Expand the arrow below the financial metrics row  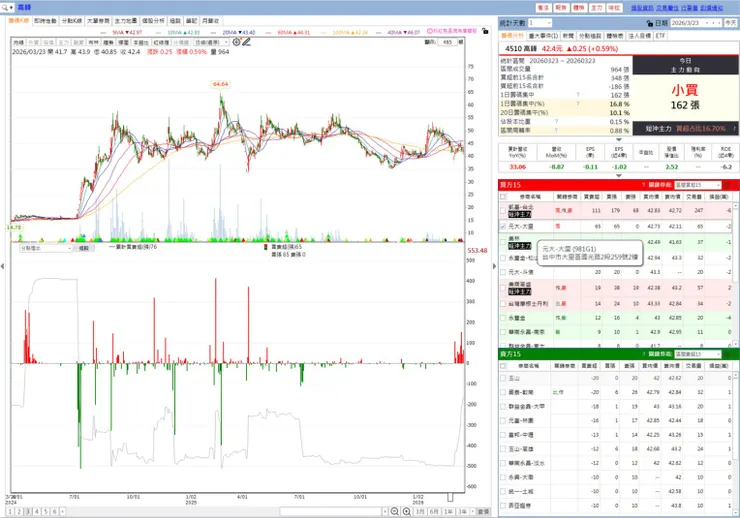coord(619,175)
